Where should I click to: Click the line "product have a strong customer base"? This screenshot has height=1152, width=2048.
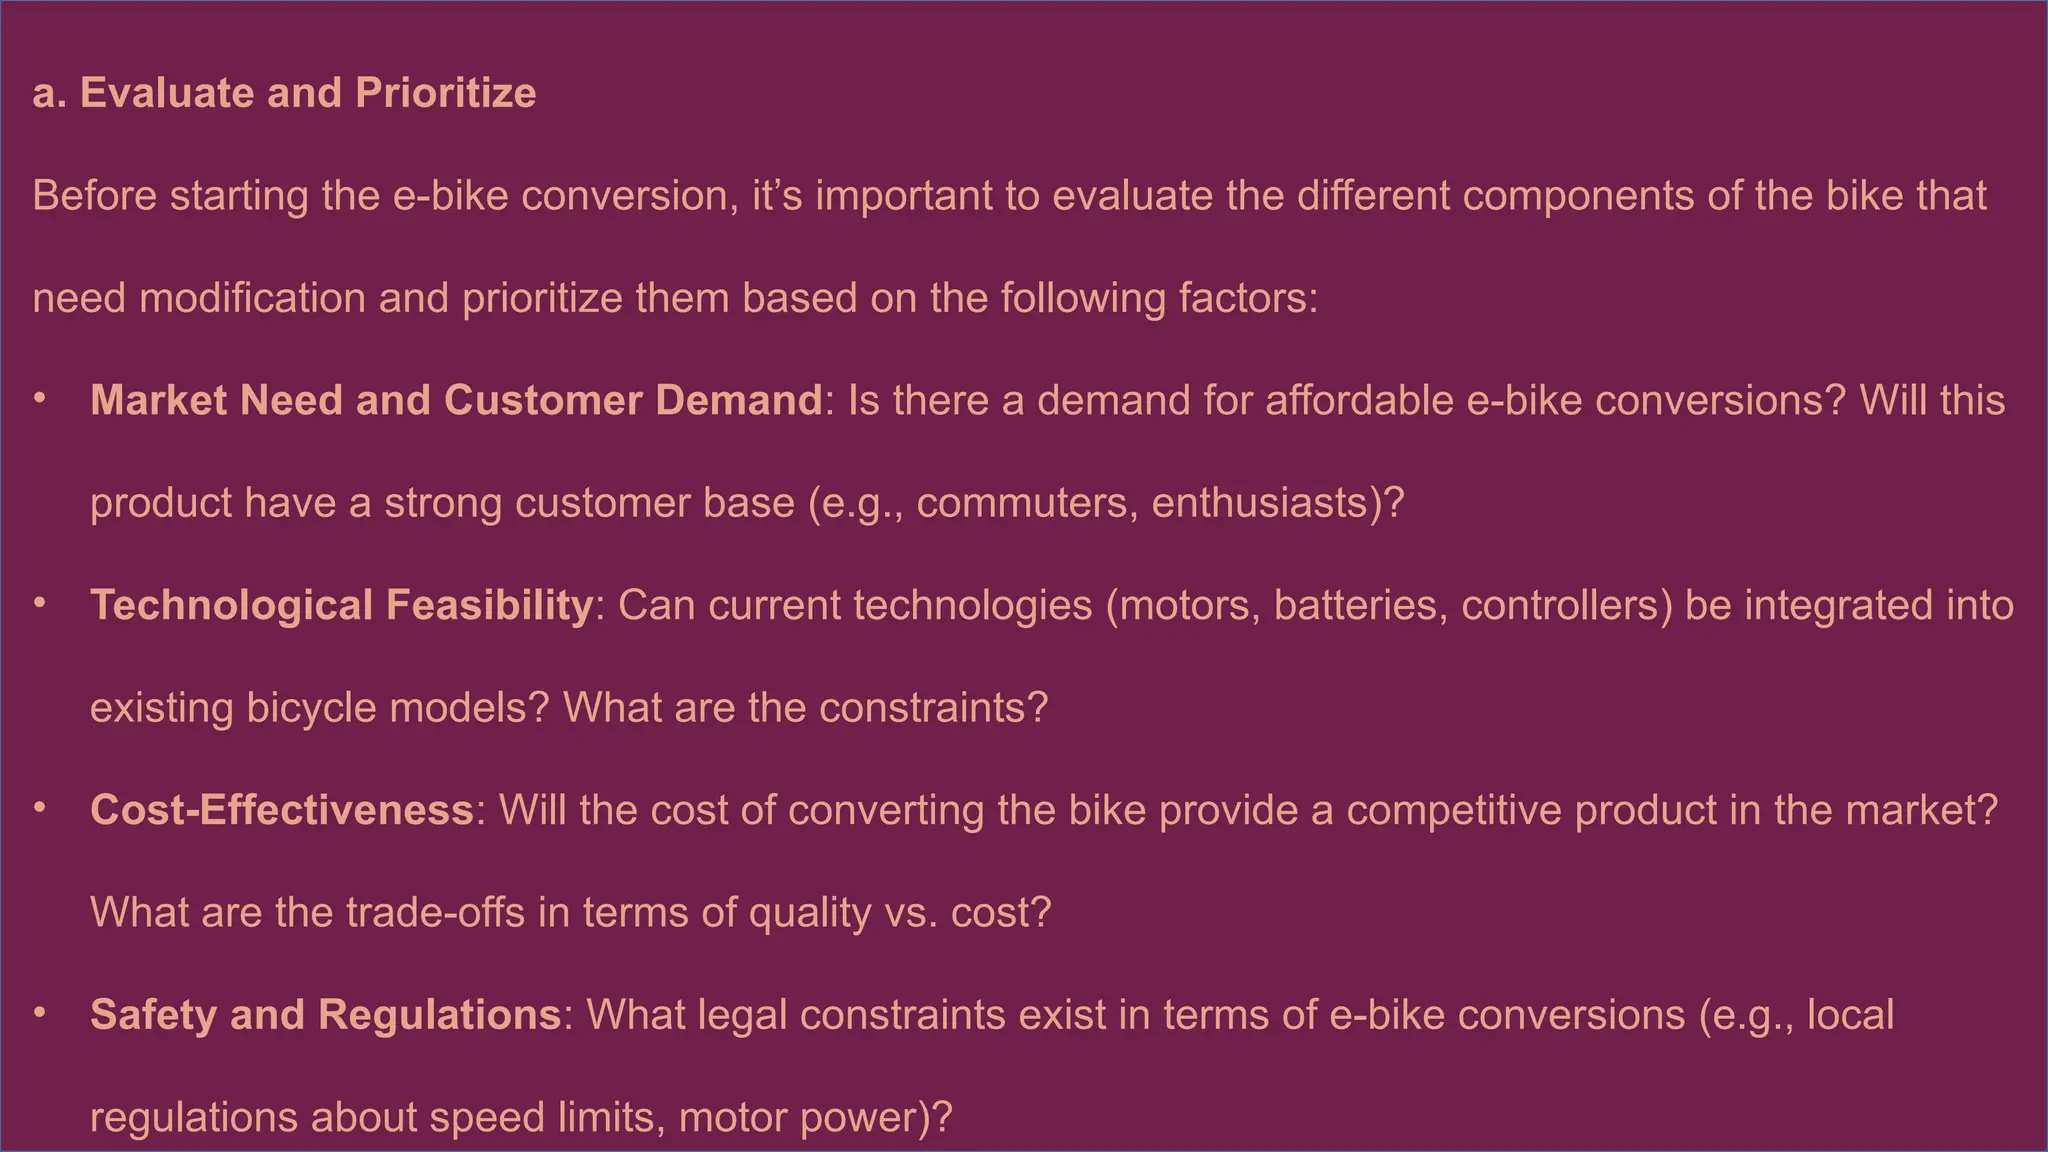747,502
